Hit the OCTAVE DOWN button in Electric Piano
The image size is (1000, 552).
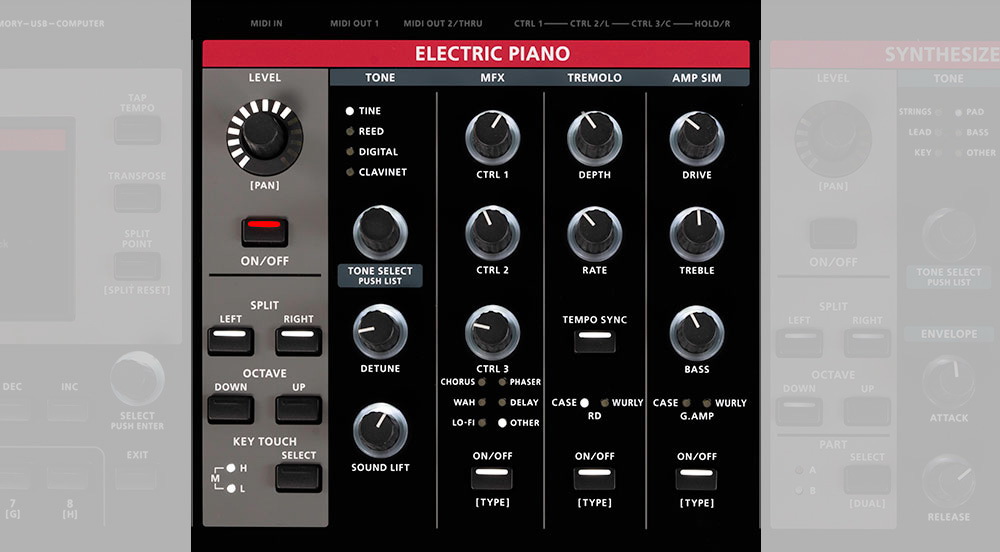[231, 409]
